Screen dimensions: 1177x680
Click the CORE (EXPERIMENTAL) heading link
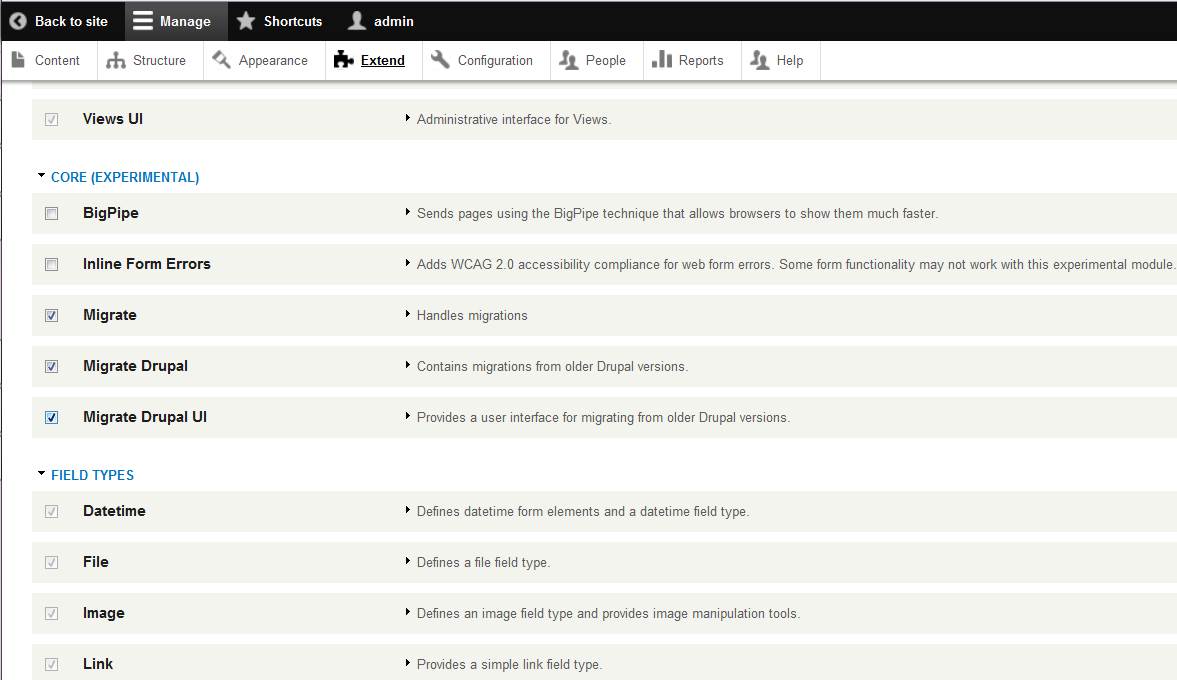(125, 177)
